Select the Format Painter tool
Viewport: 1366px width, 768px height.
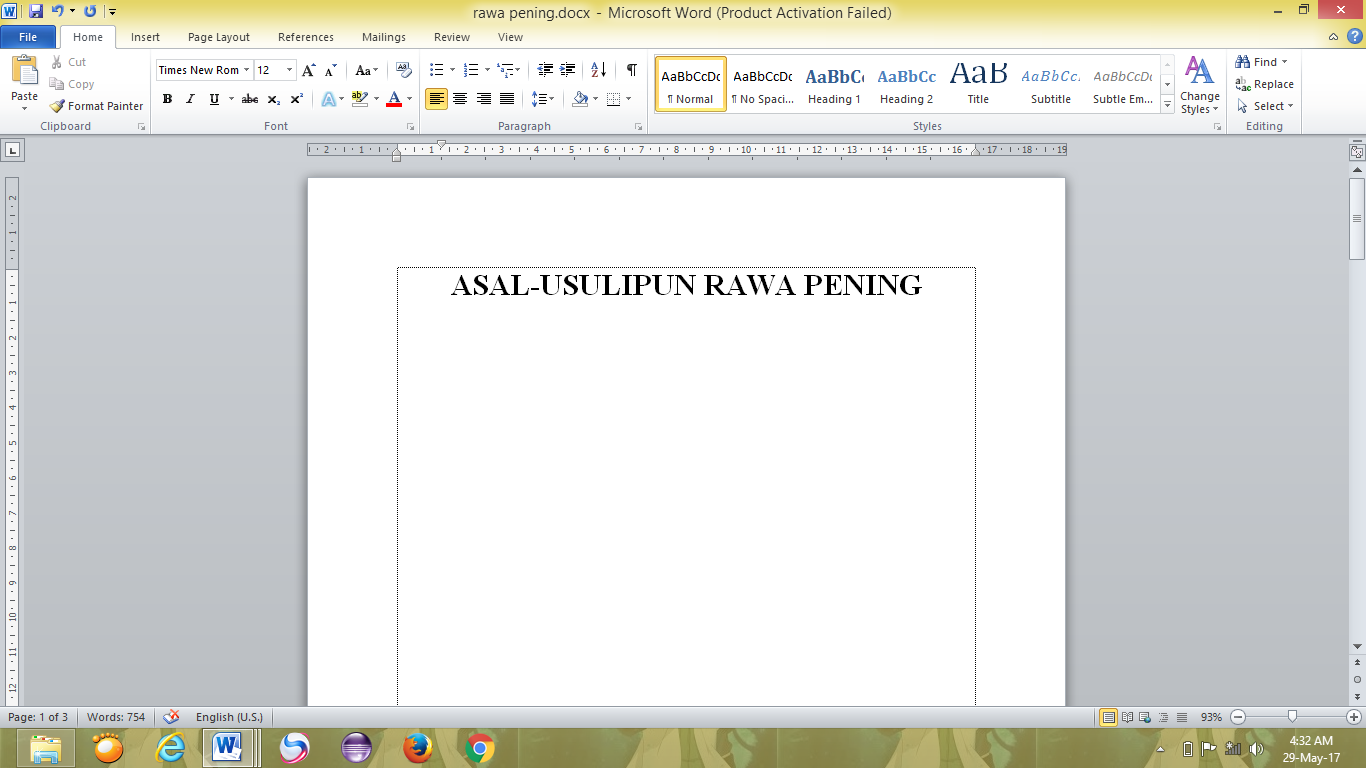coord(96,105)
